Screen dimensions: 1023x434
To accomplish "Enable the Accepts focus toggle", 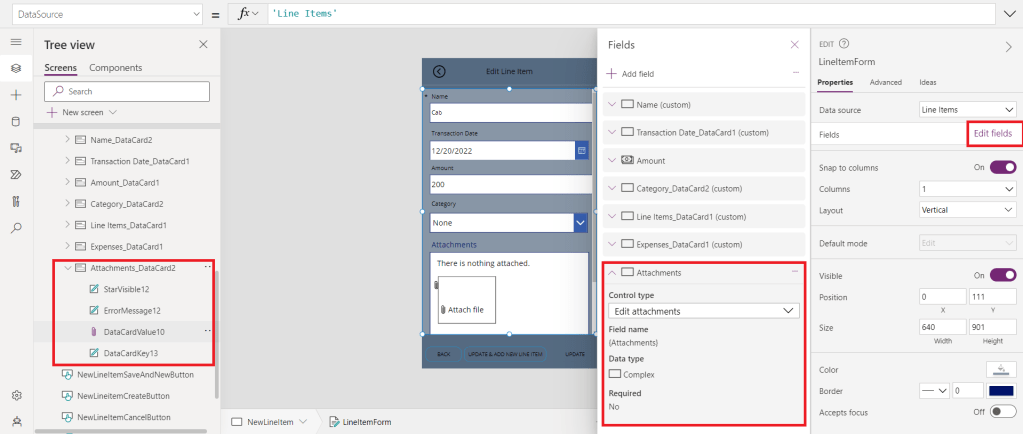I will [x=1003, y=411].
